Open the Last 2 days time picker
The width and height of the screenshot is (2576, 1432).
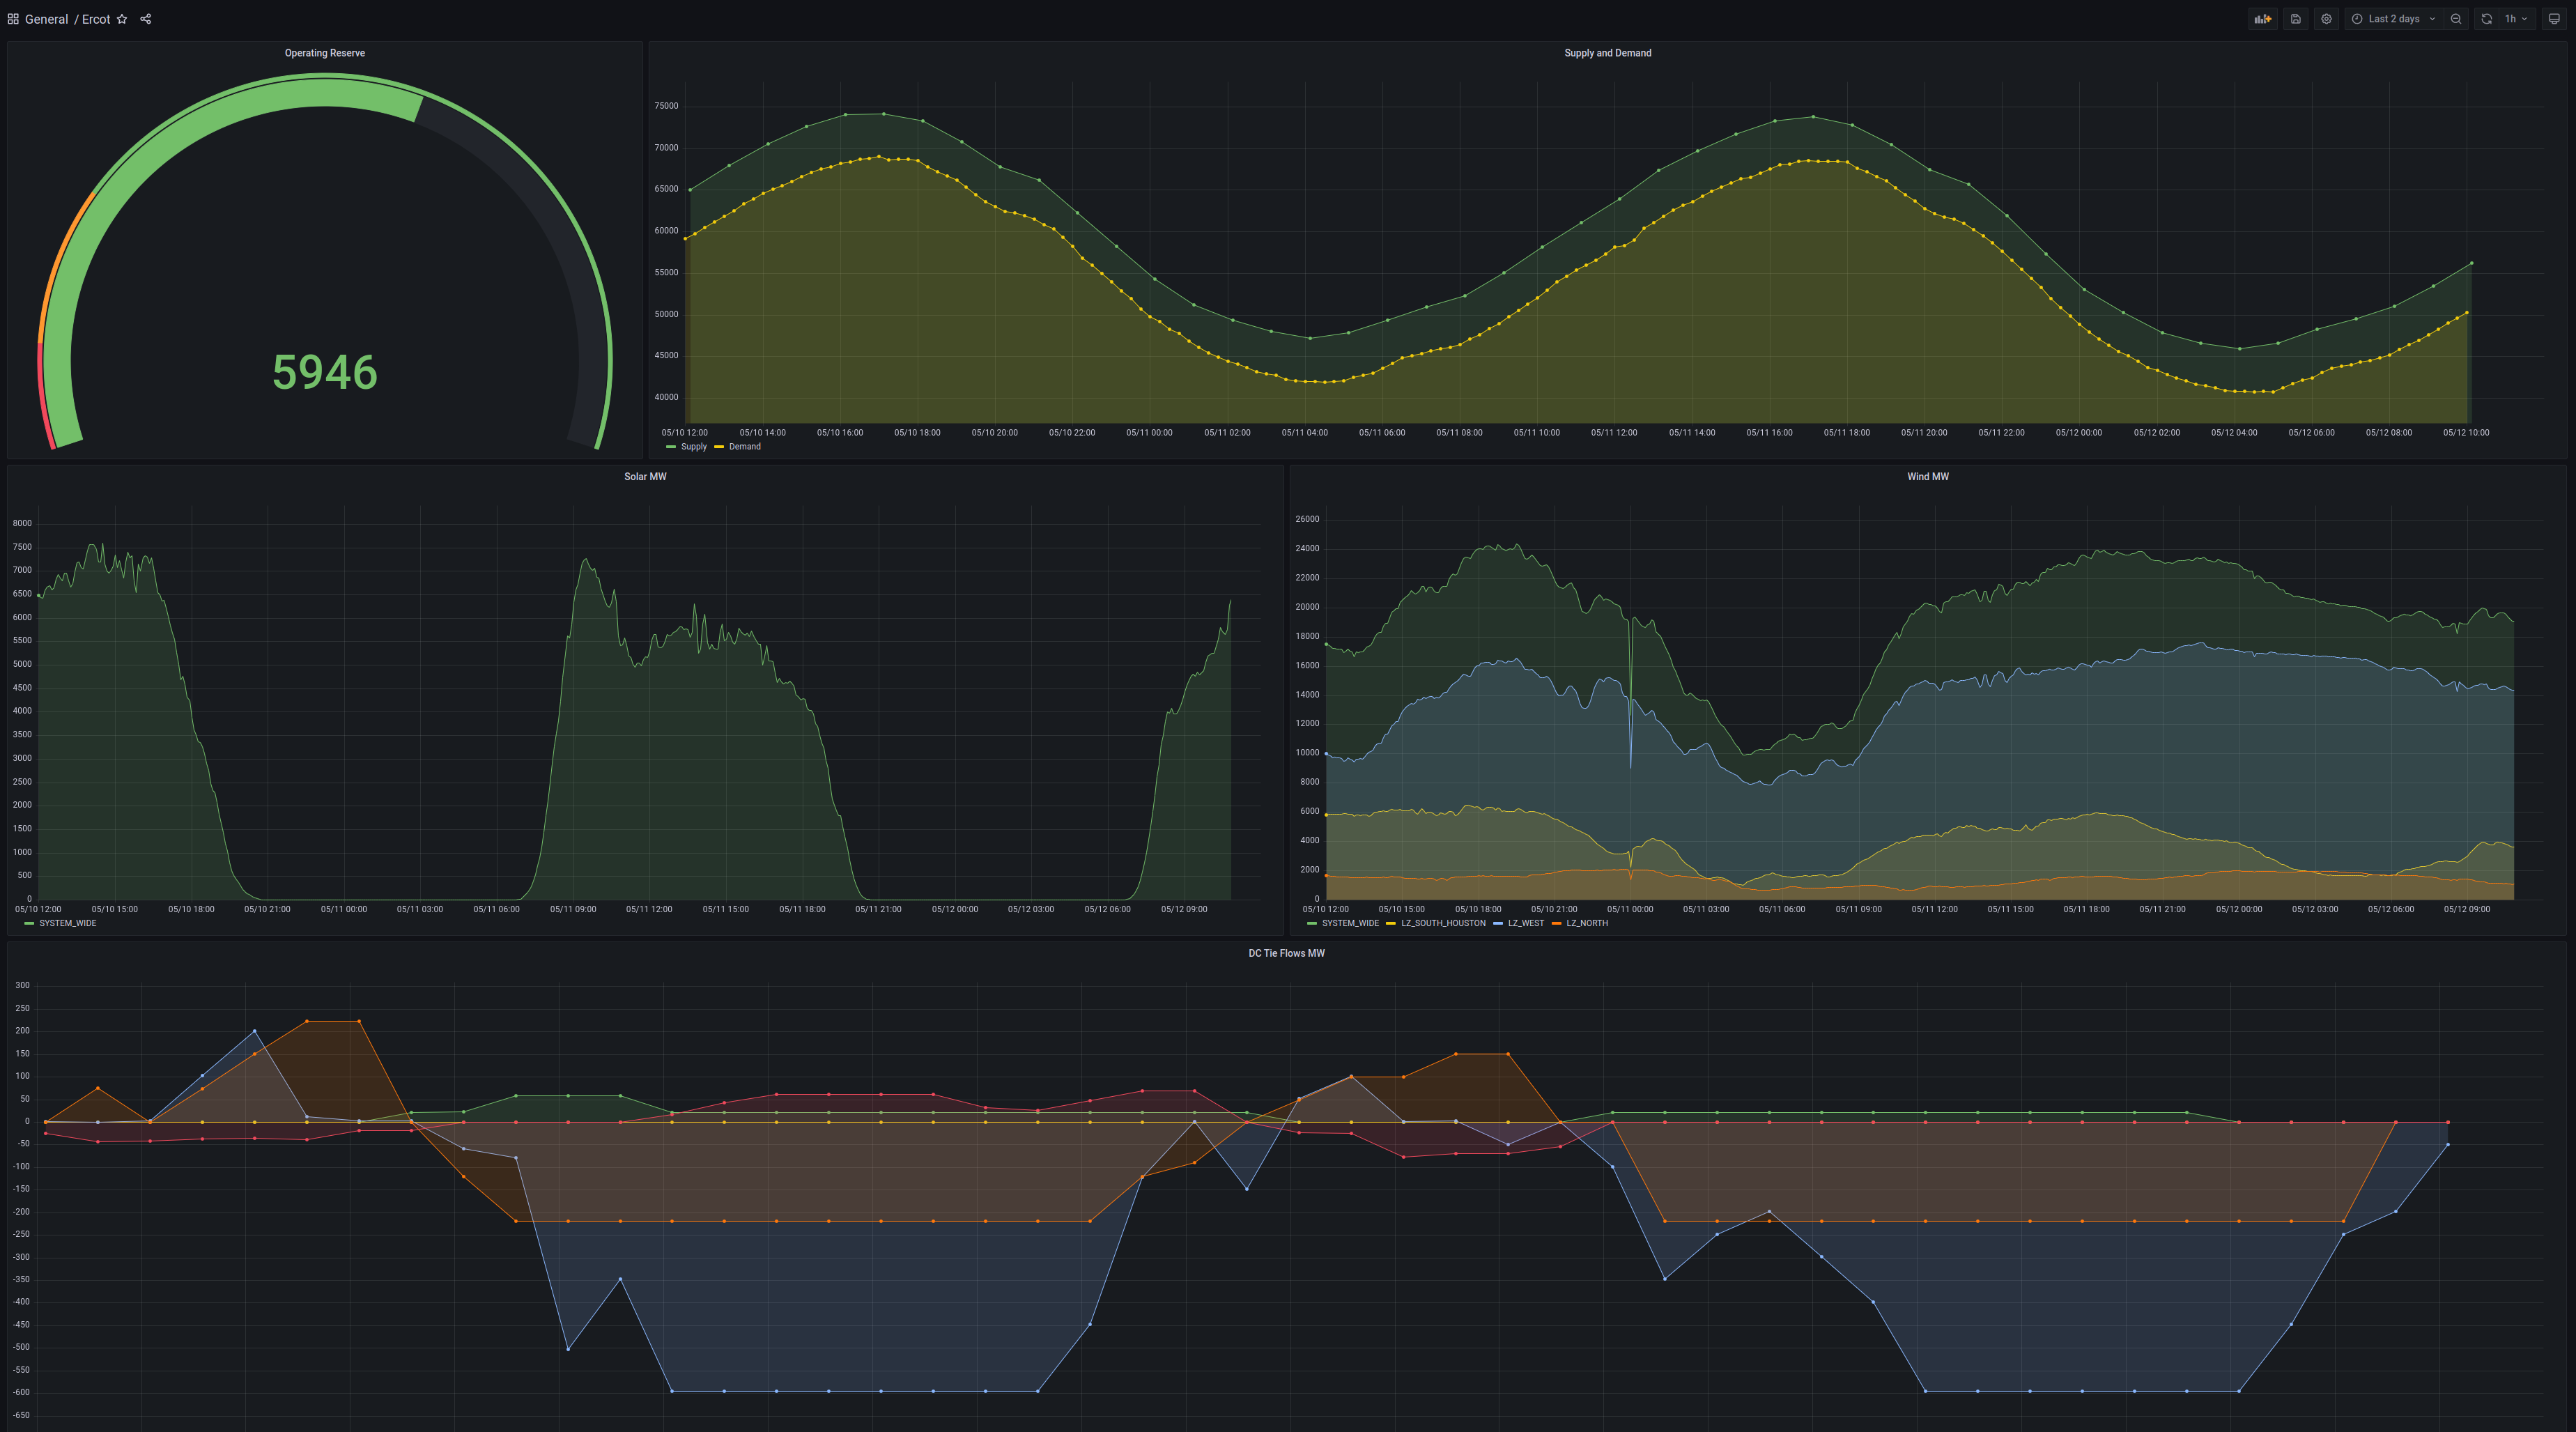pyautogui.click(x=2394, y=19)
